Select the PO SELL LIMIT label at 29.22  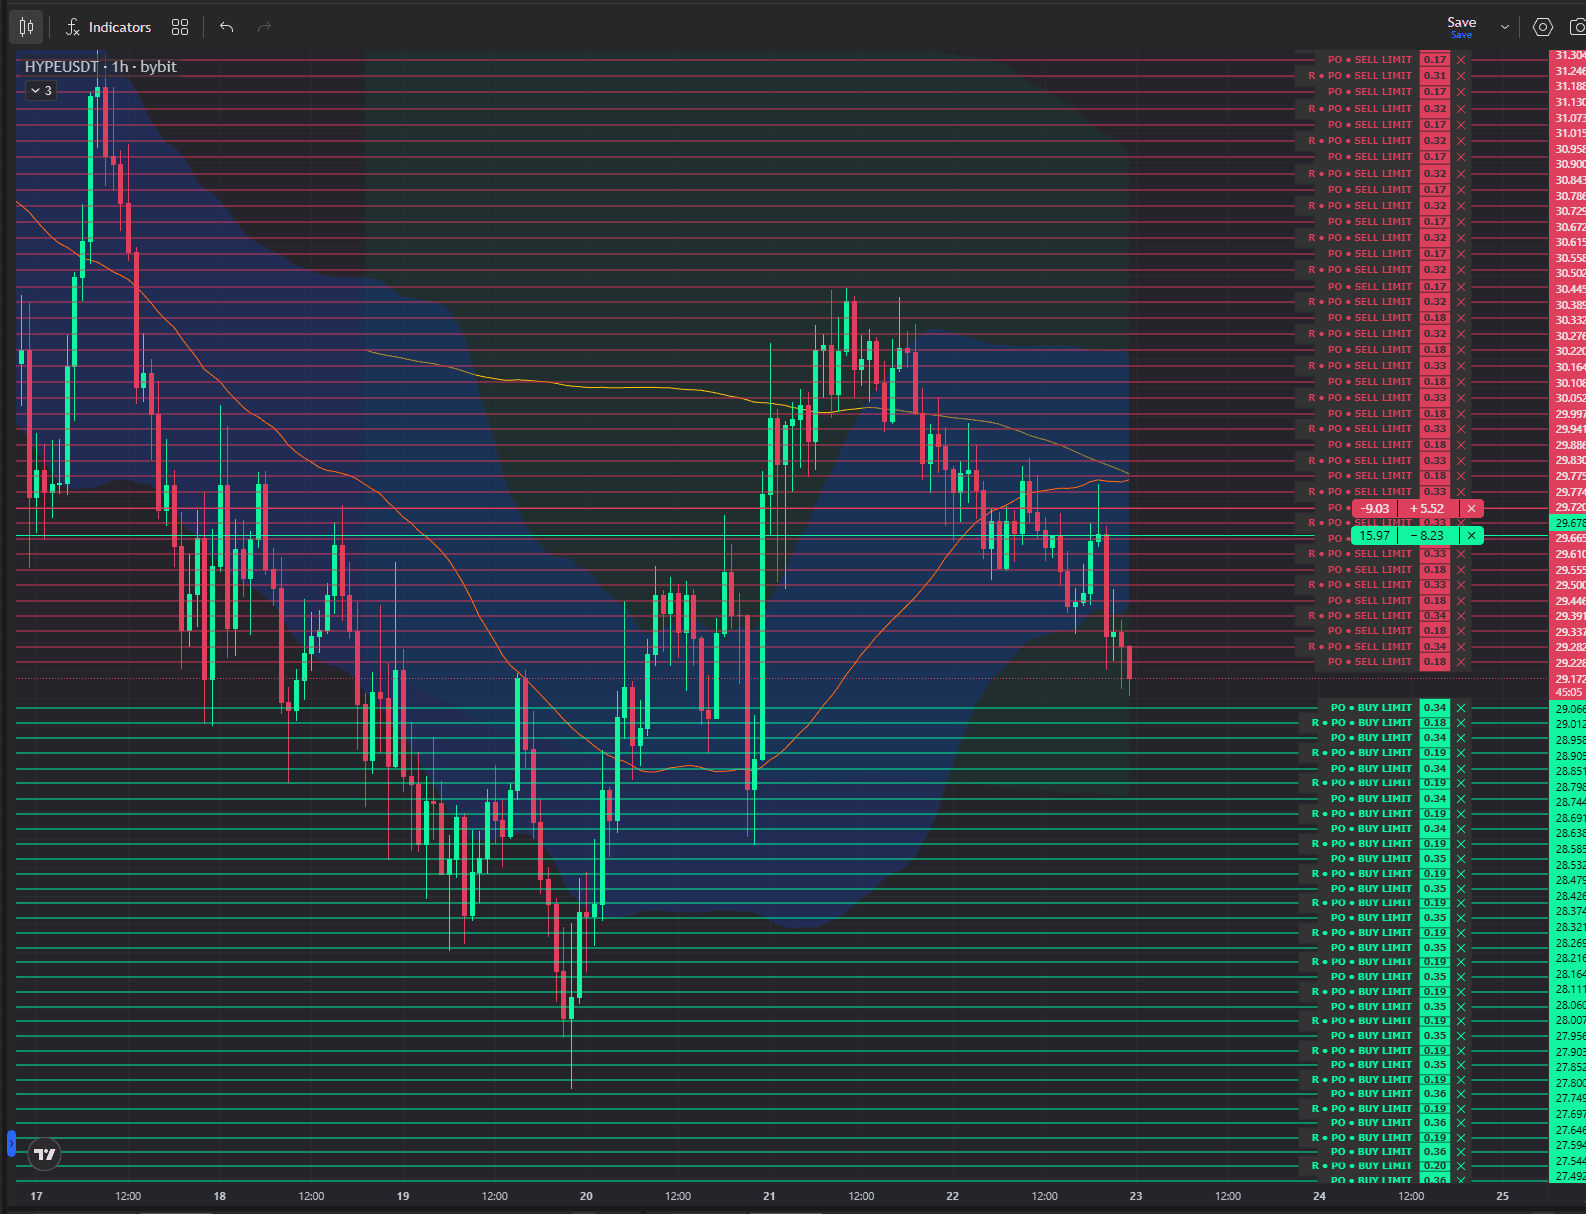[1370, 662]
